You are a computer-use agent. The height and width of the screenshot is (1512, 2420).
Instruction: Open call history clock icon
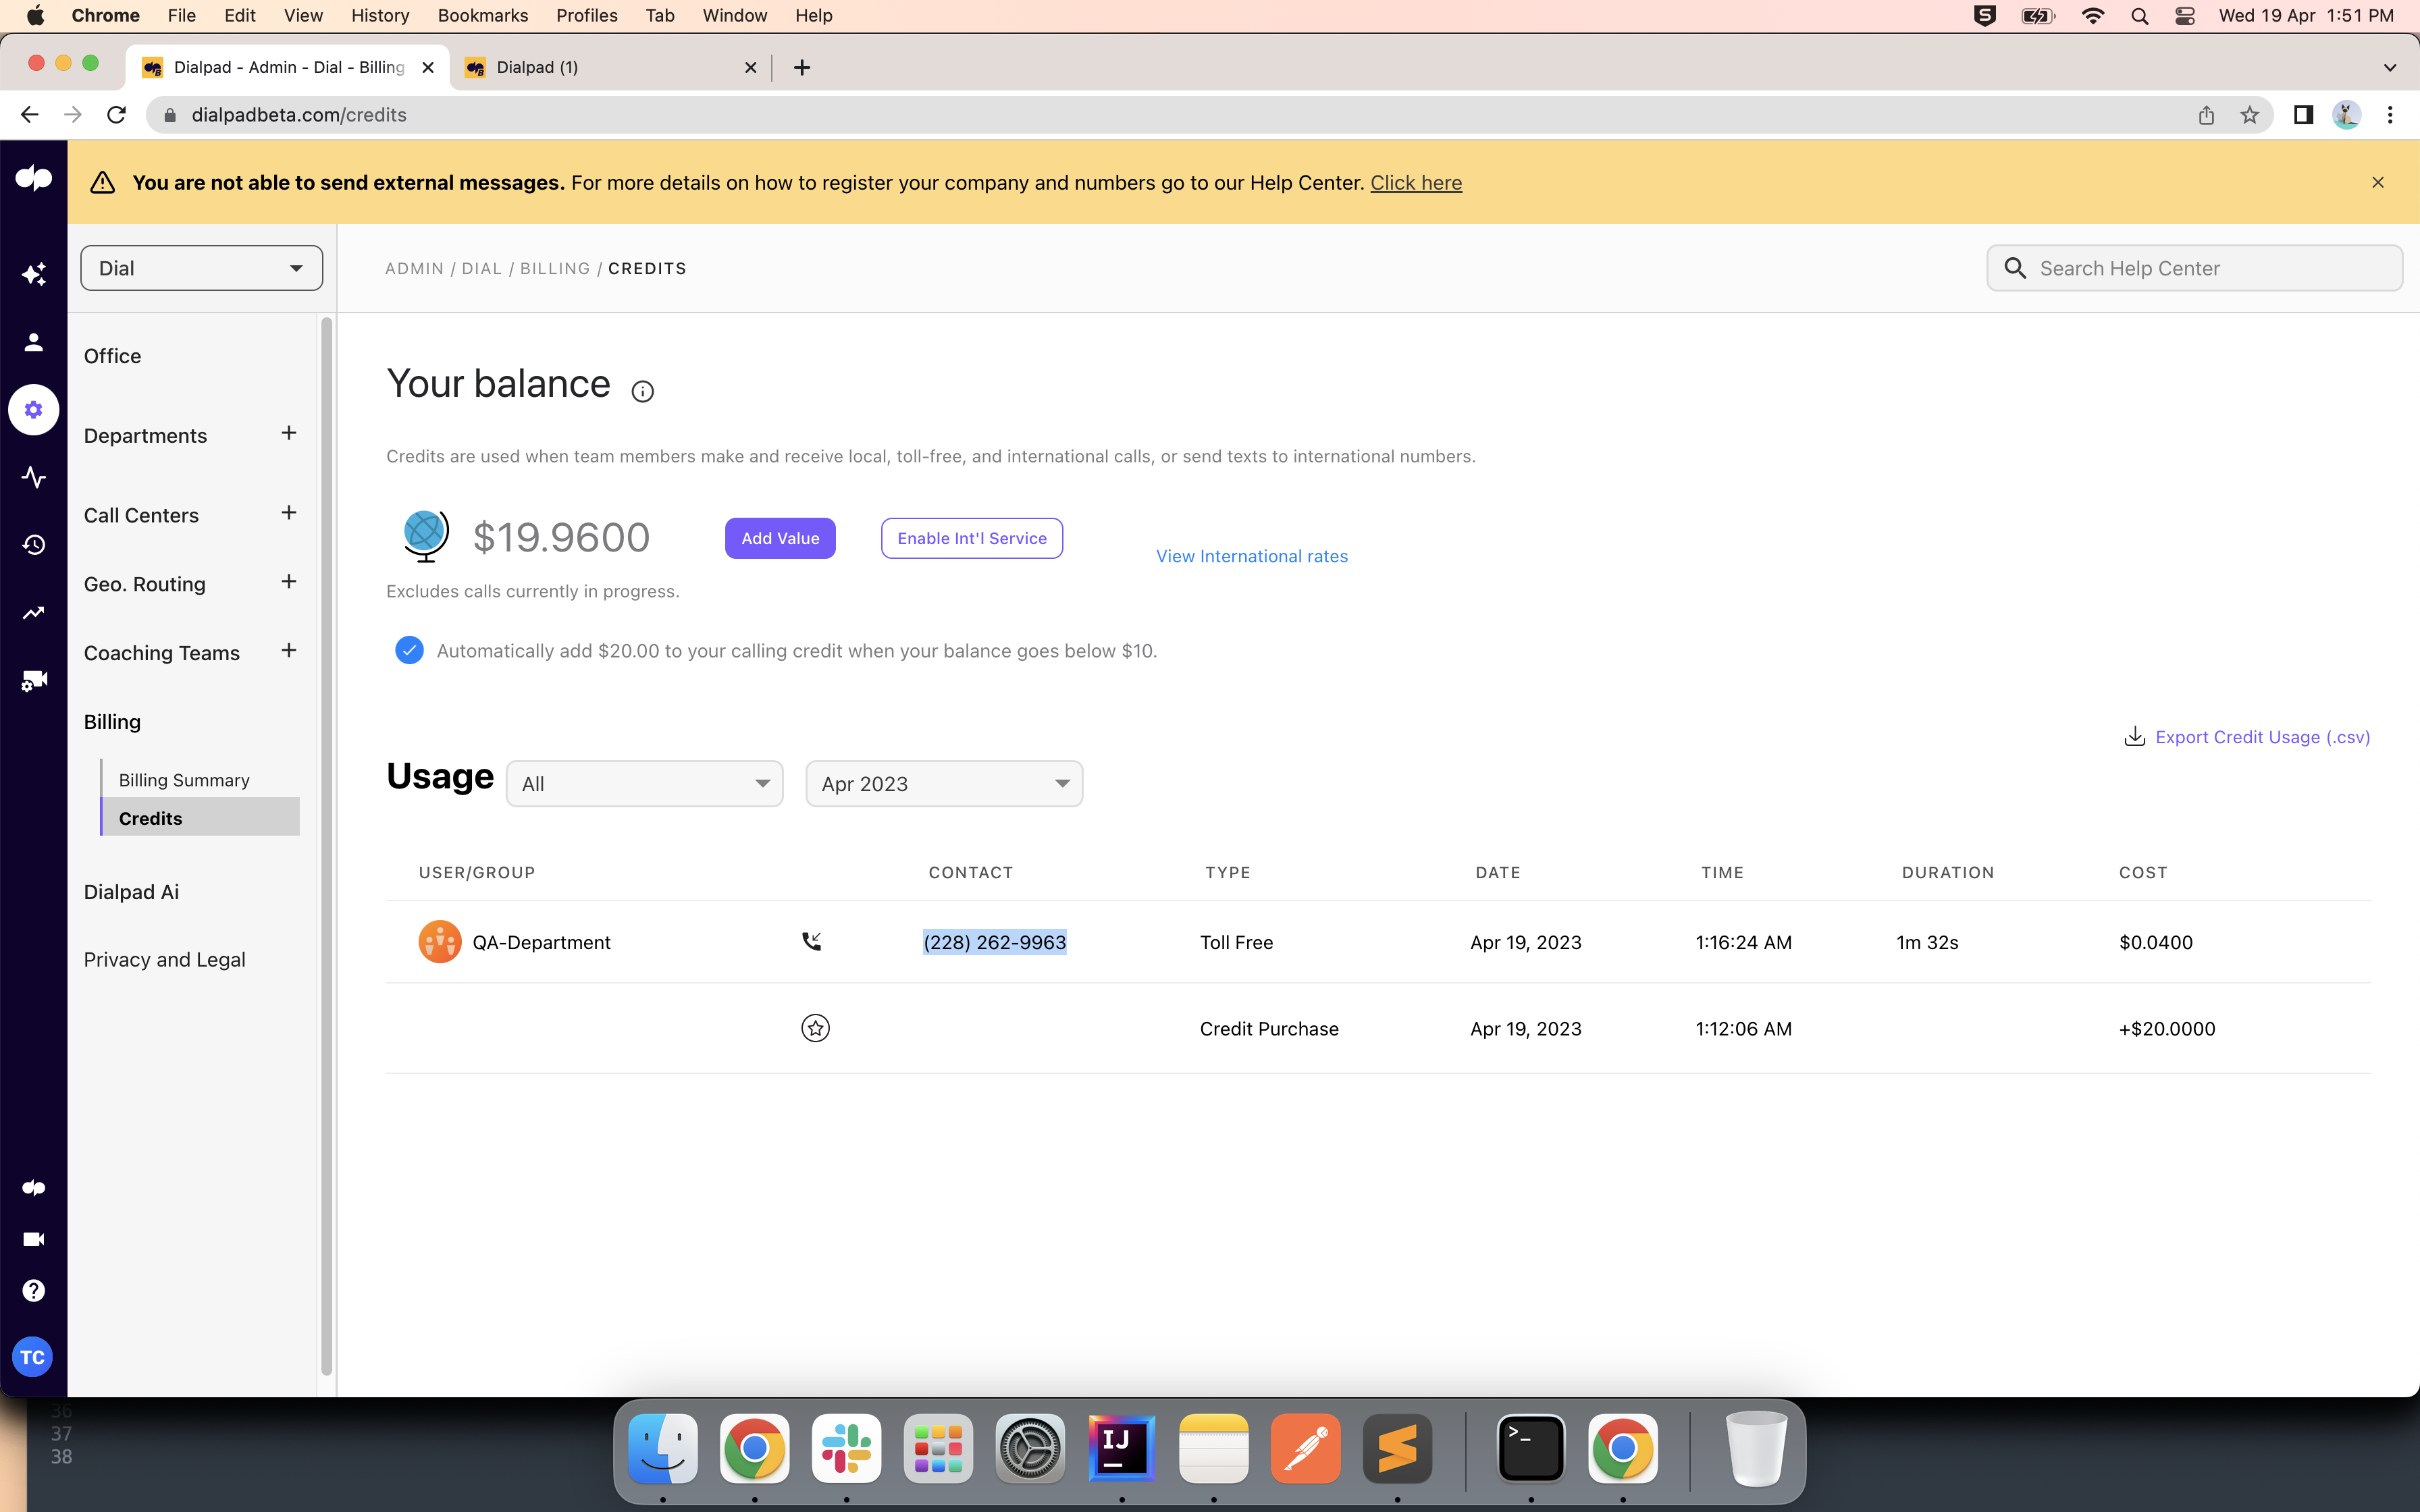pos(34,545)
